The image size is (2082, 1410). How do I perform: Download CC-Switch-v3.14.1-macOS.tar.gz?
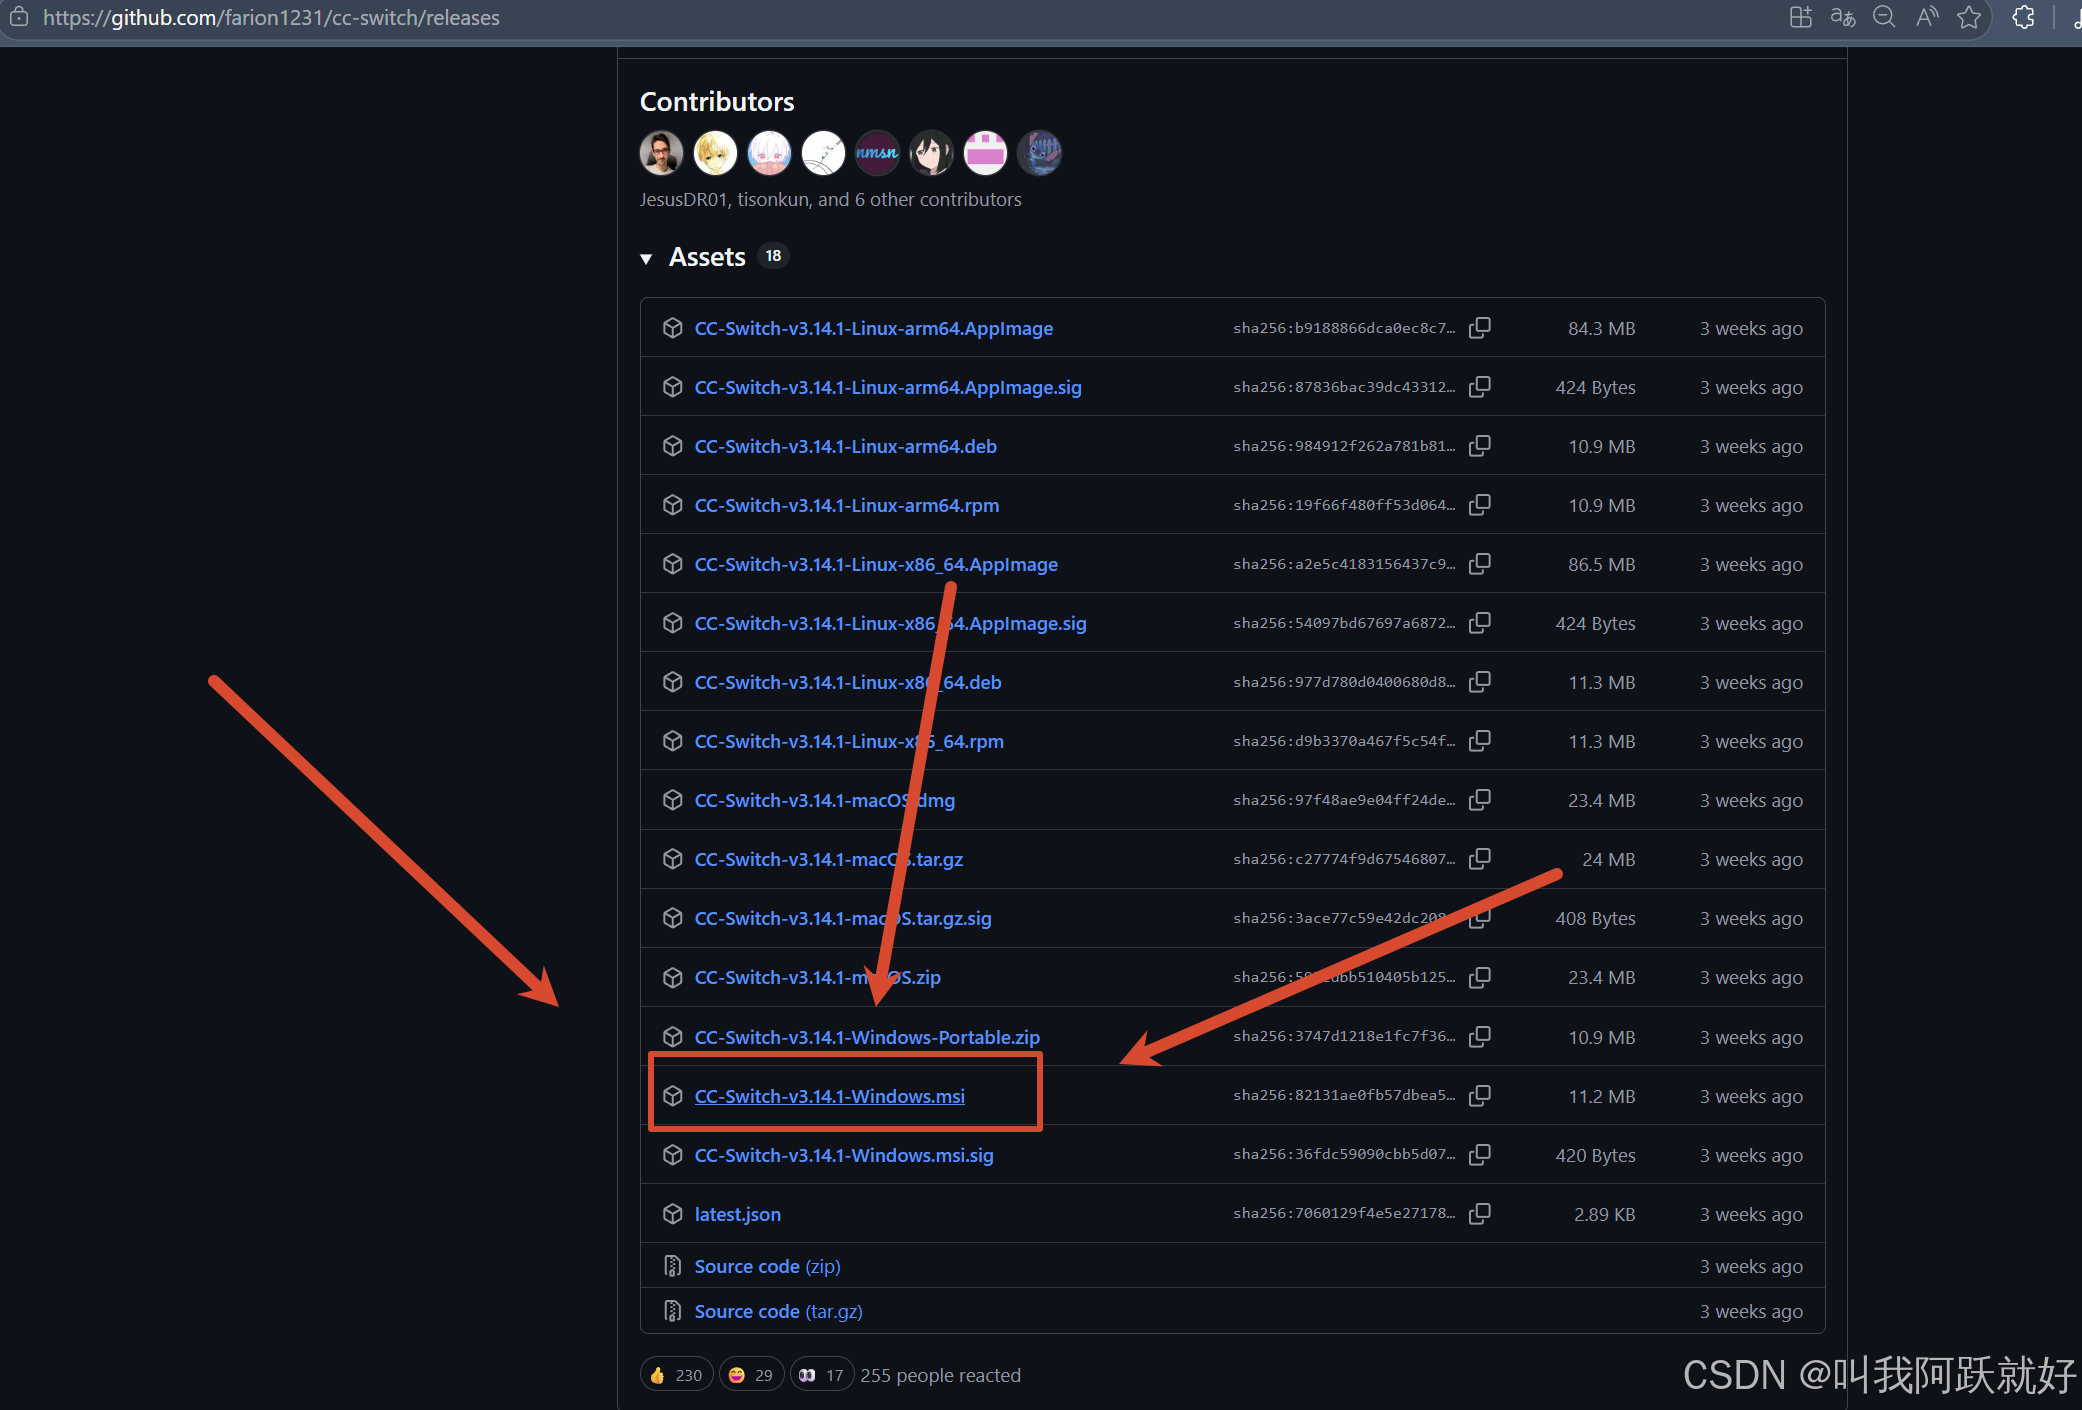[x=829, y=859]
